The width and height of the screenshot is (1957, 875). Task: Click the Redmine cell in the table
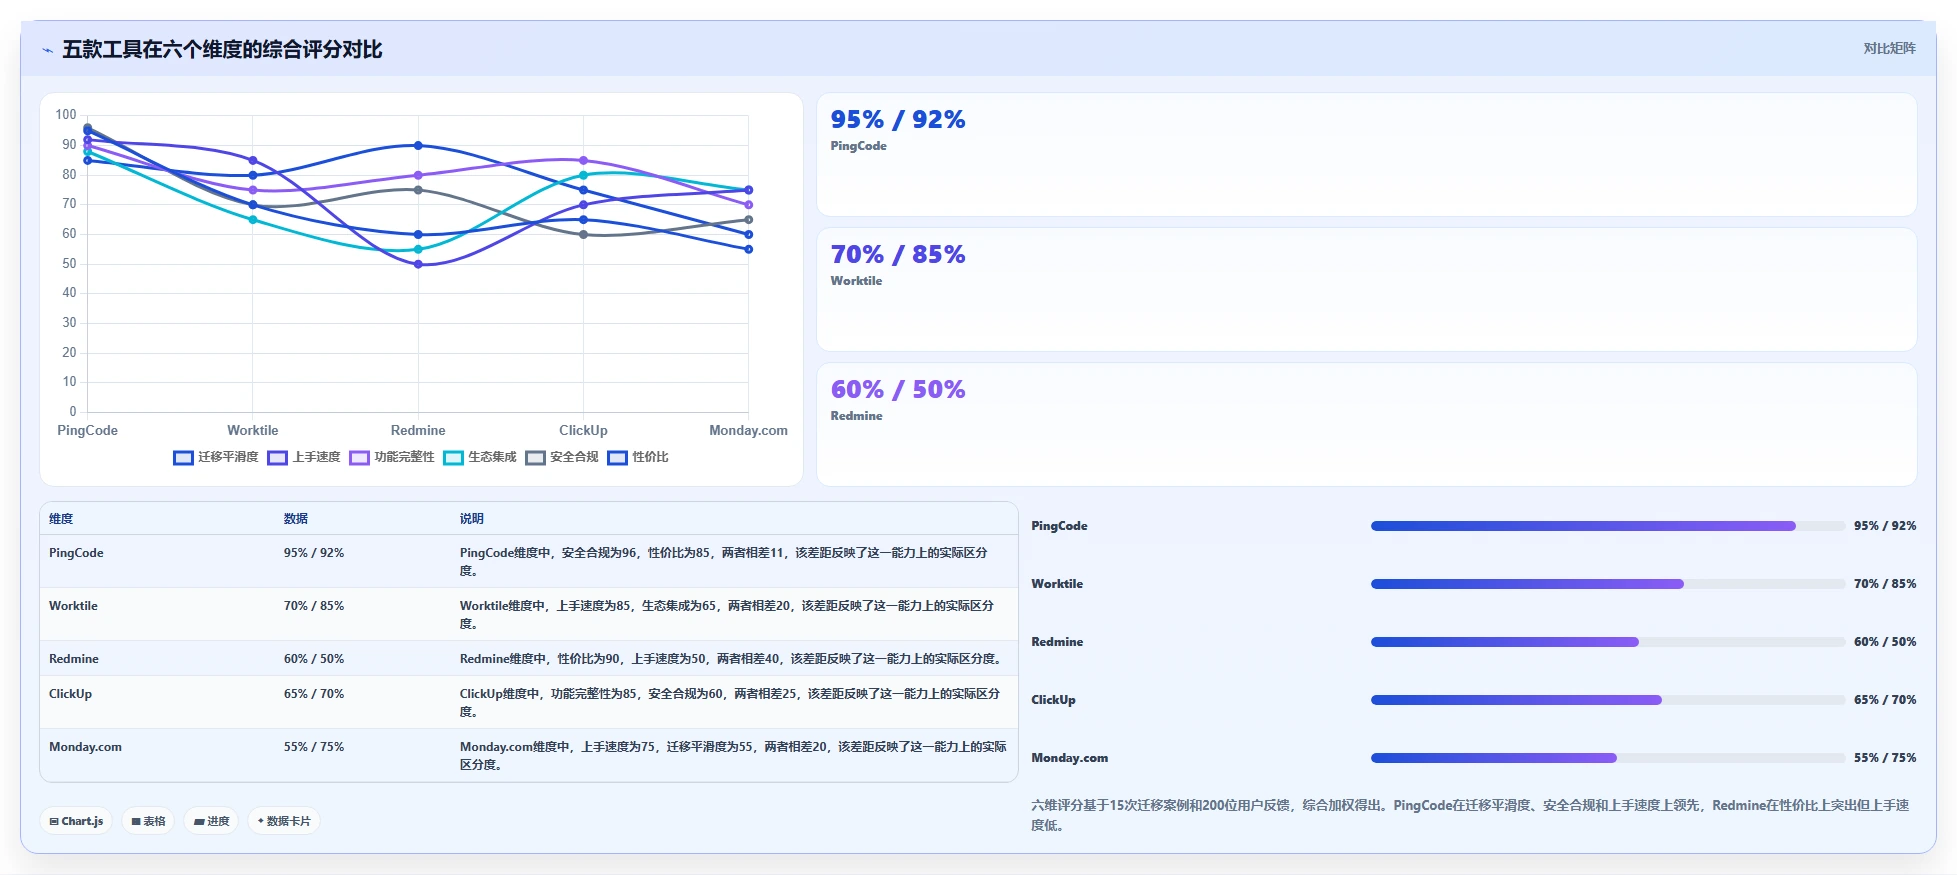tap(74, 659)
